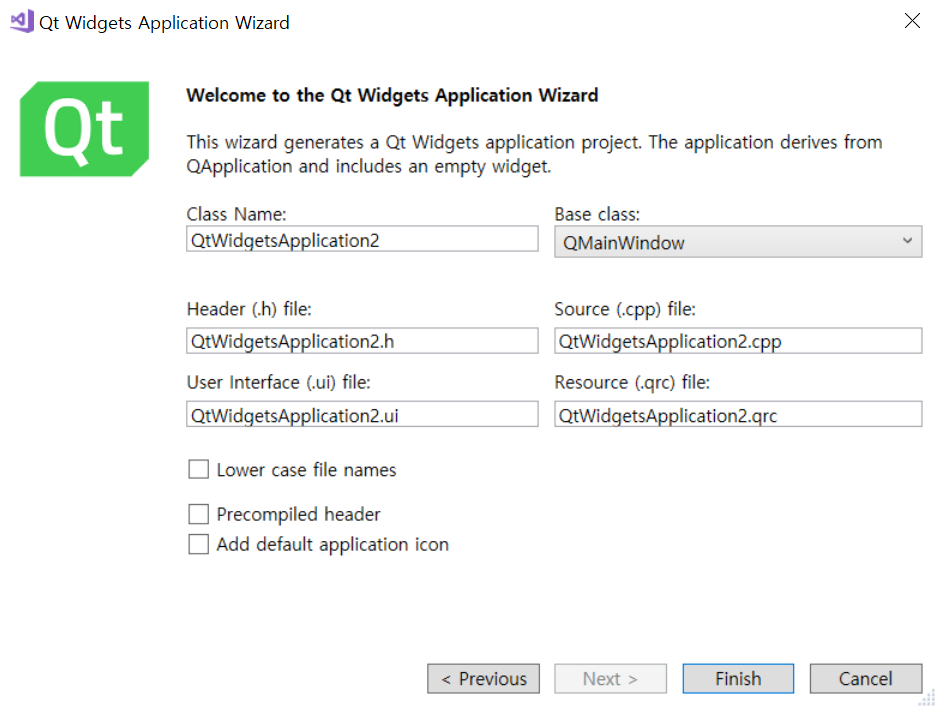
Task: Tick Add default application icon checkbox
Action: tap(198, 544)
